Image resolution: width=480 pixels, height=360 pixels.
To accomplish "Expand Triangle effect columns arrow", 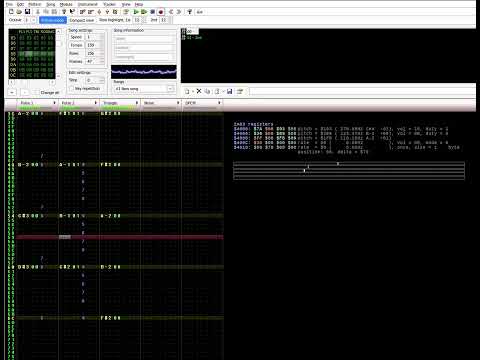I will click(x=137, y=103).
